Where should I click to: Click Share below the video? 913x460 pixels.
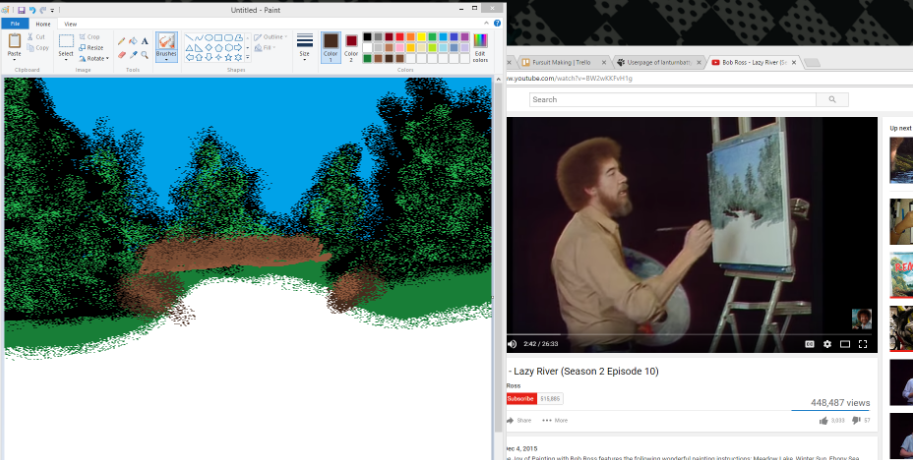pyautogui.click(x=519, y=420)
